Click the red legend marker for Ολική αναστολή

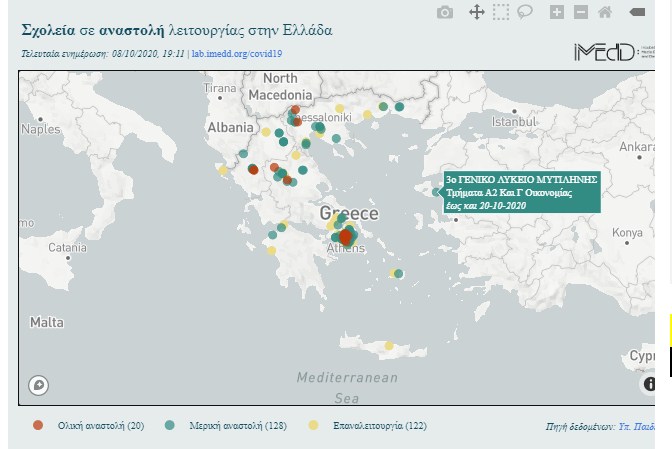pos(38,426)
